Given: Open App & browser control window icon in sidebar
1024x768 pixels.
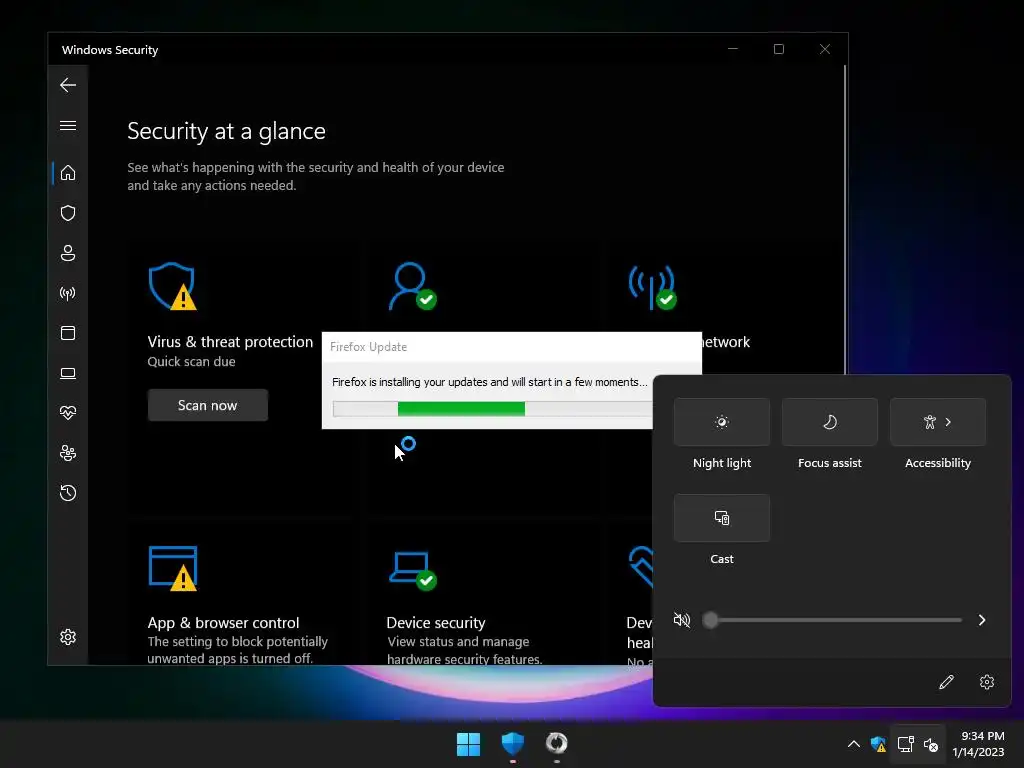Looking at the screenshot, I should tap(68, 333).
